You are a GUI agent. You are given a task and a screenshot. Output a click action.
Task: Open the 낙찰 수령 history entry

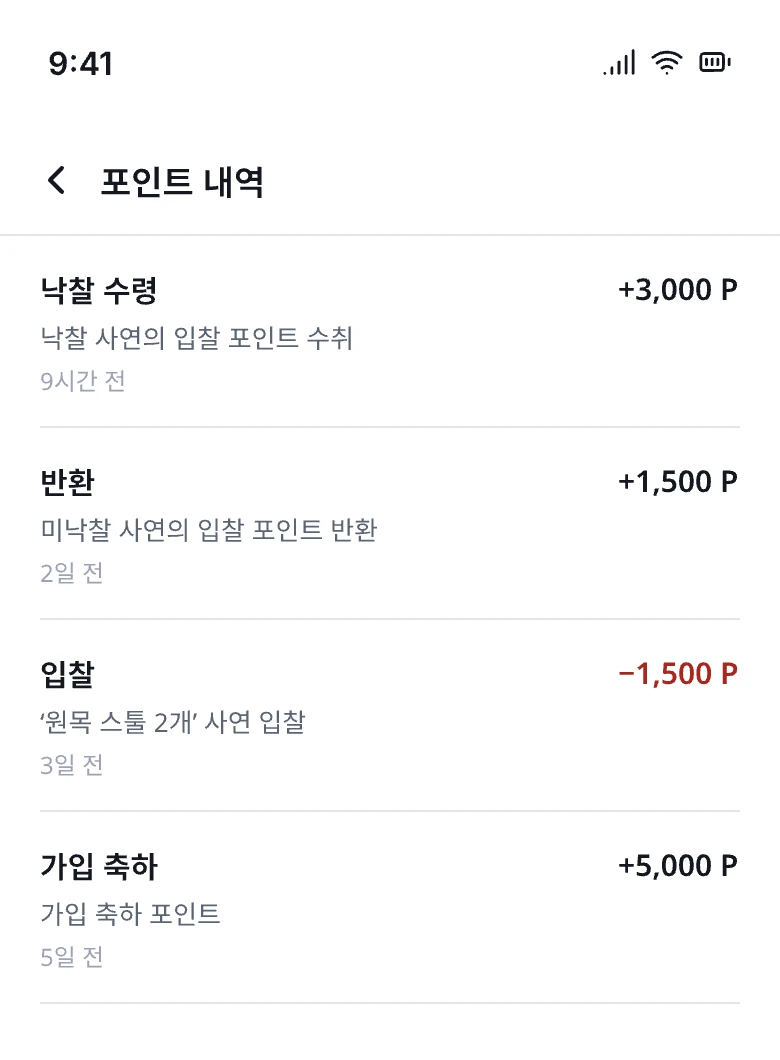390,333
